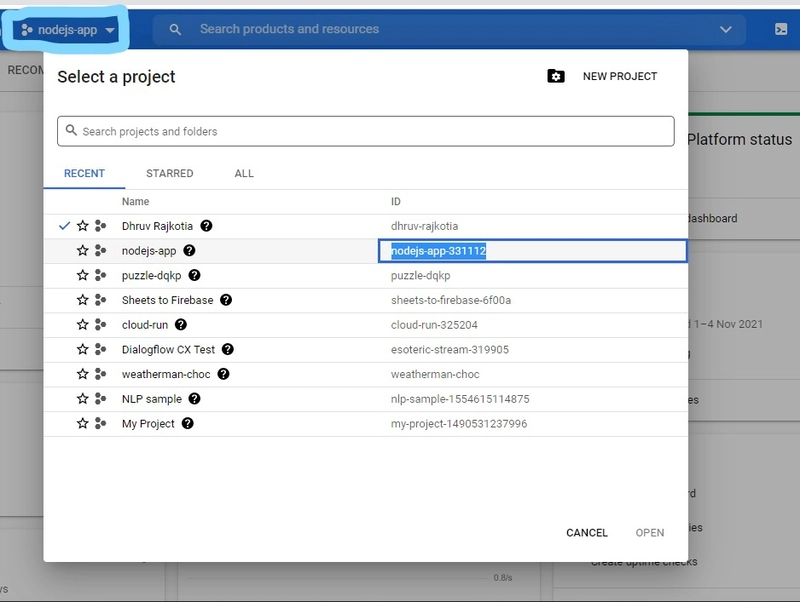
Task: Open nodejs-app project selector dropdown
Action: click(x=67, y=30)
